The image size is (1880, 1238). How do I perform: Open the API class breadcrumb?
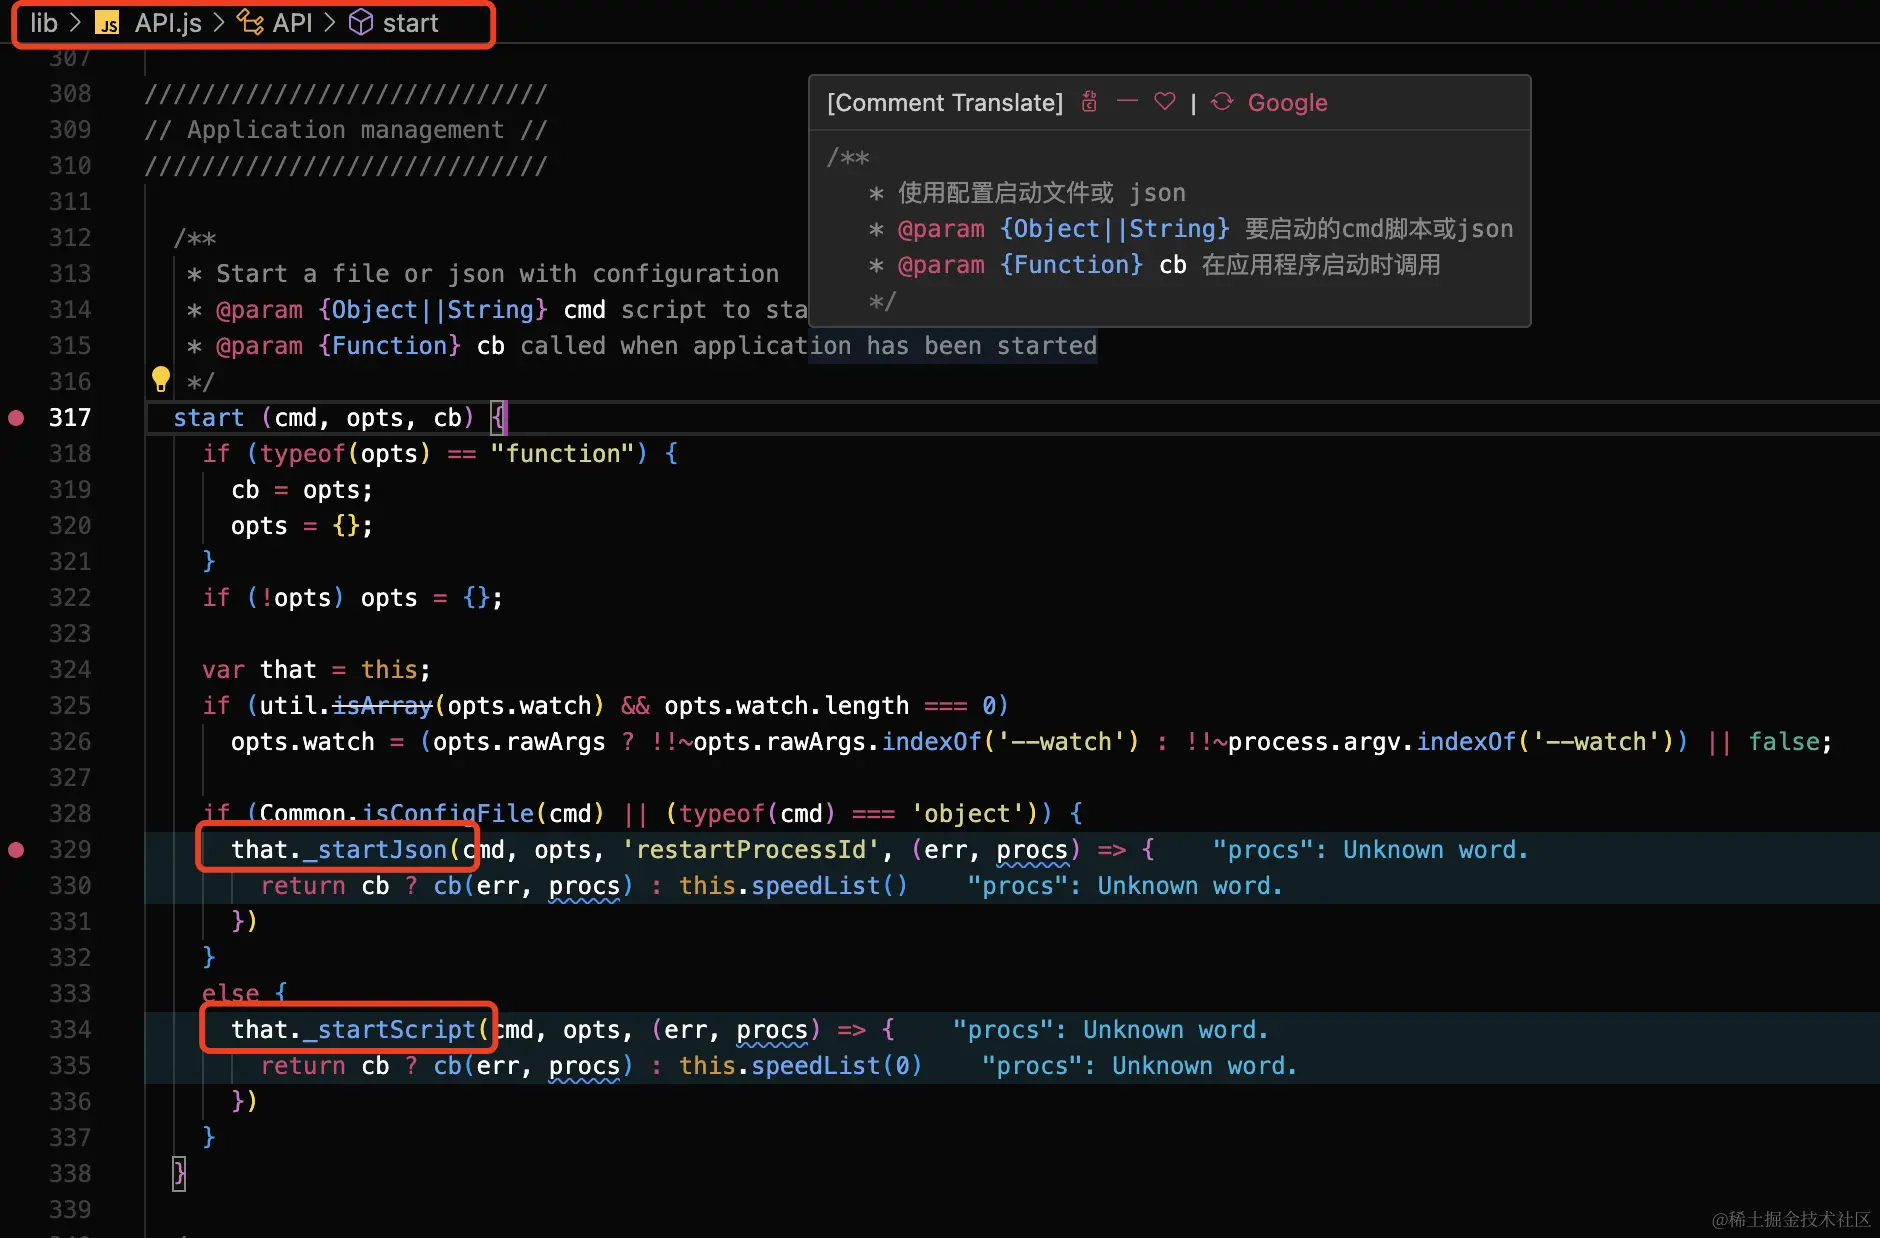pos(292,23)
